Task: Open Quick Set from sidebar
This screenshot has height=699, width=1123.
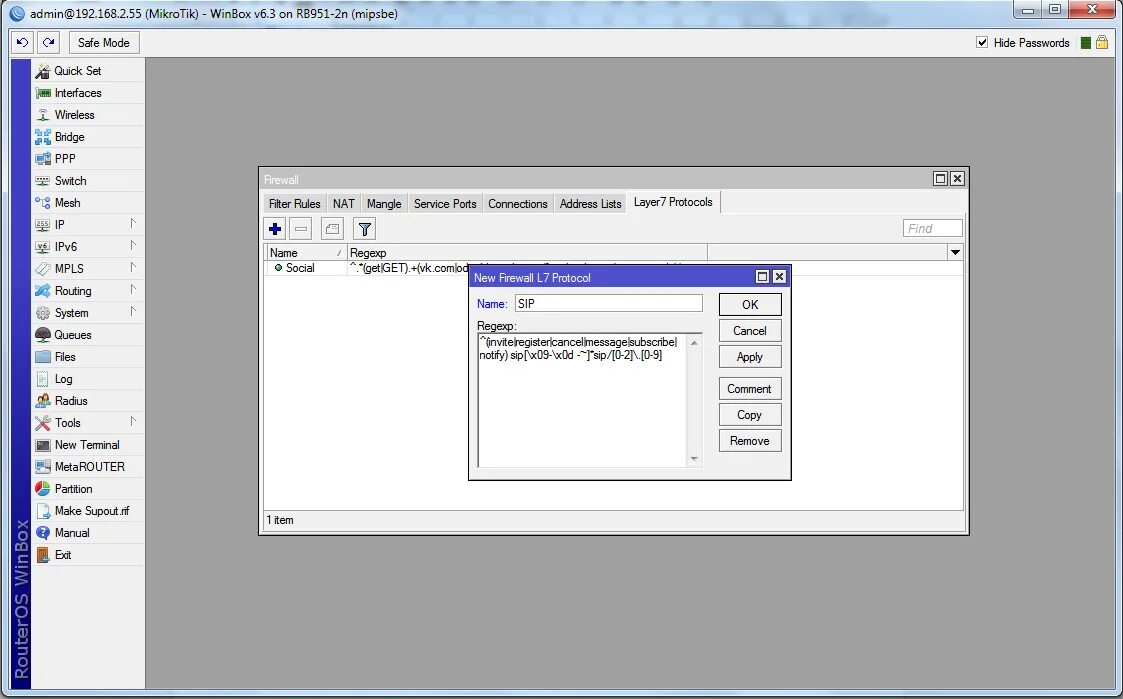Action: point(87,71)
